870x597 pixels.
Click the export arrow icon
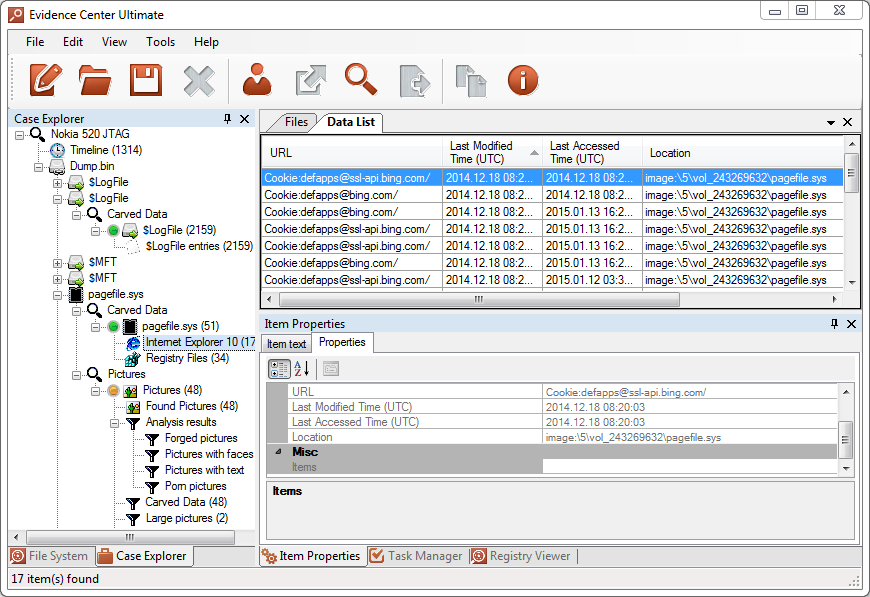click(x=309, y=80)
